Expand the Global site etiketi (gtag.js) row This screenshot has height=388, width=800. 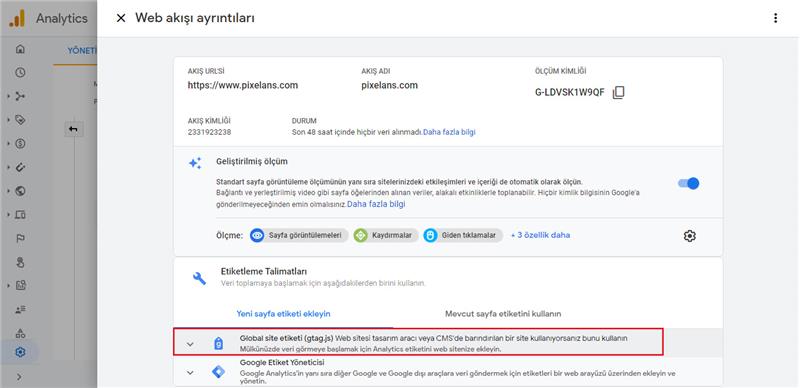click(x=418, y=343)
